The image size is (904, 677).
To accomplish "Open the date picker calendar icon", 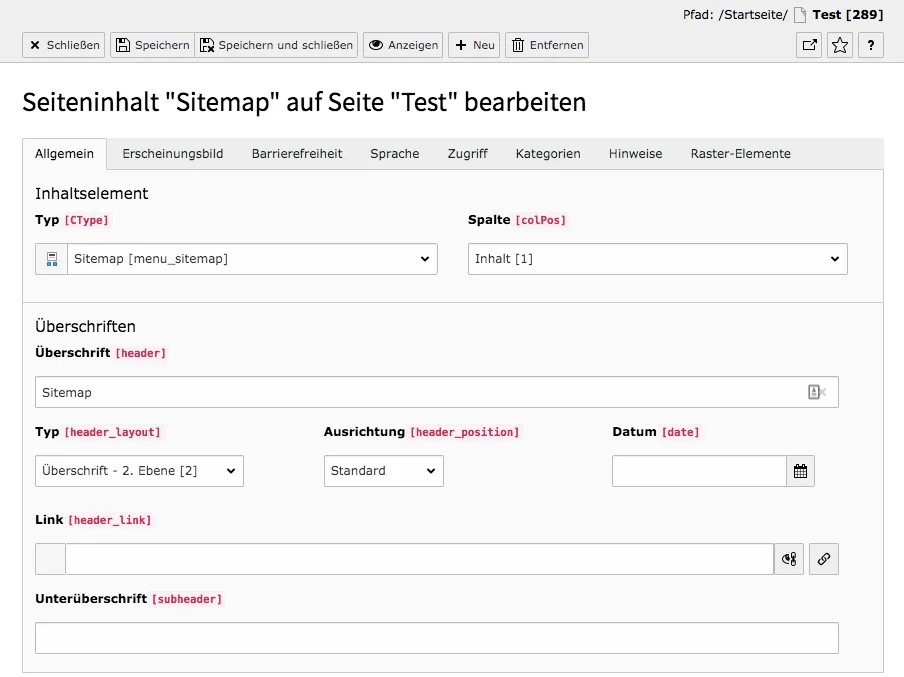I will [800, 470].
